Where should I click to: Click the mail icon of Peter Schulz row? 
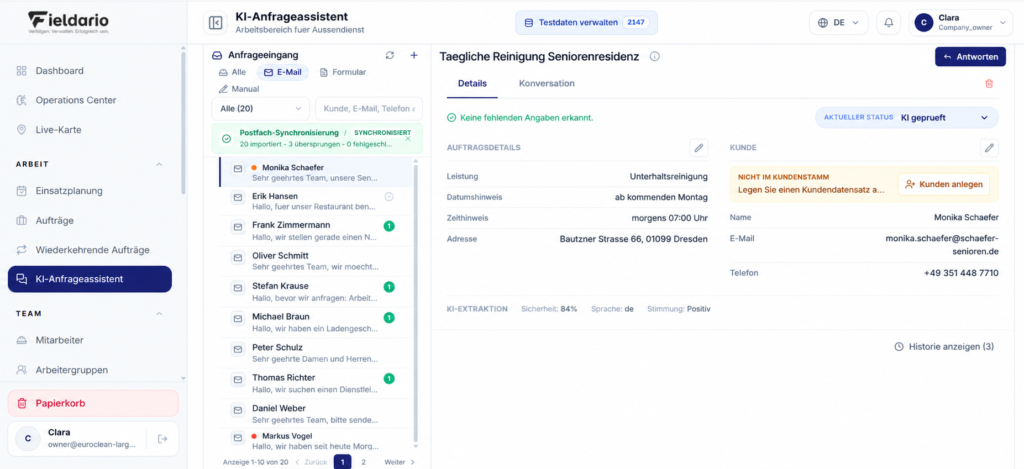238,349
